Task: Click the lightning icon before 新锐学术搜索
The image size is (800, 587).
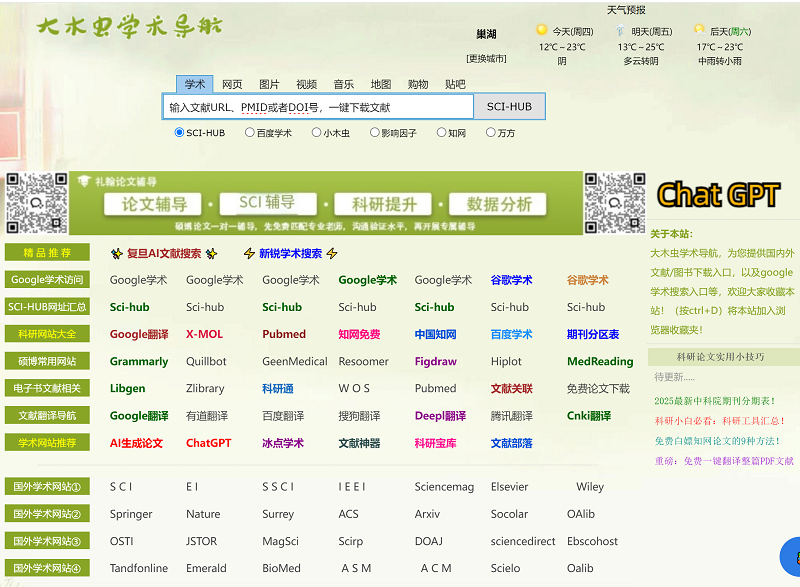Action: (249, 253)
